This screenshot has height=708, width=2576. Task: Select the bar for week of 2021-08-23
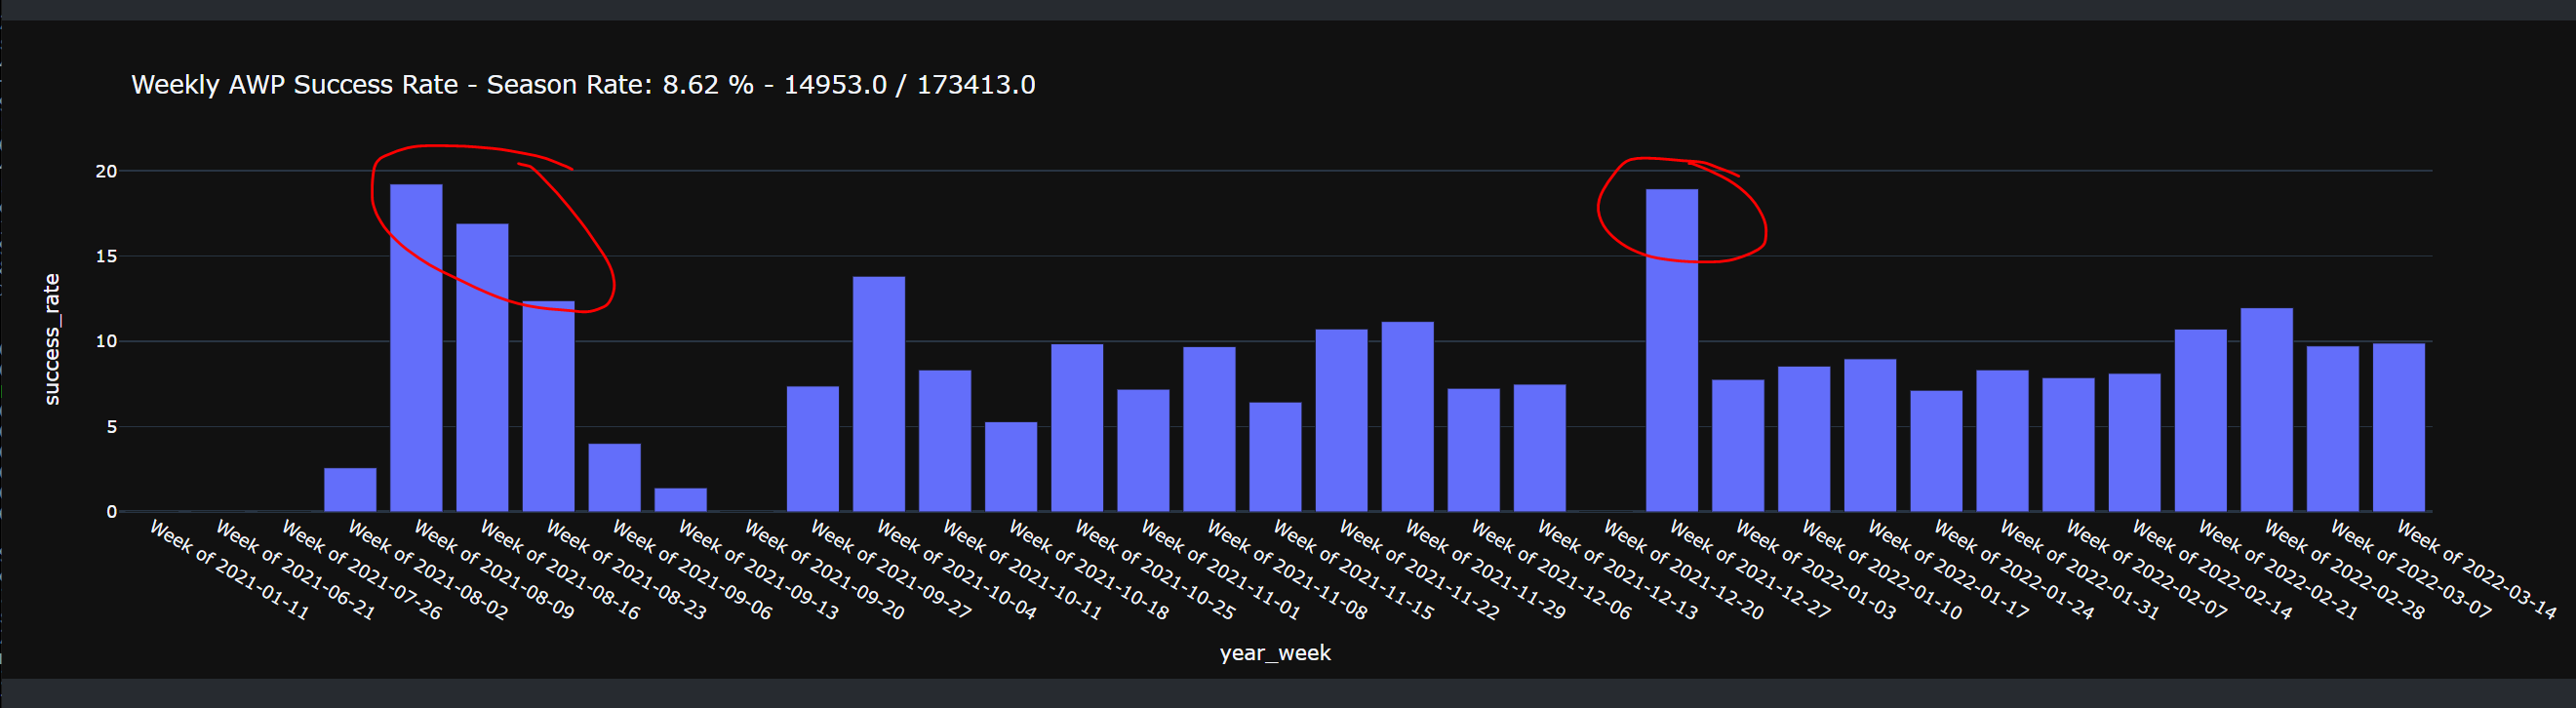pyautogui.click(x=548, y=406)
